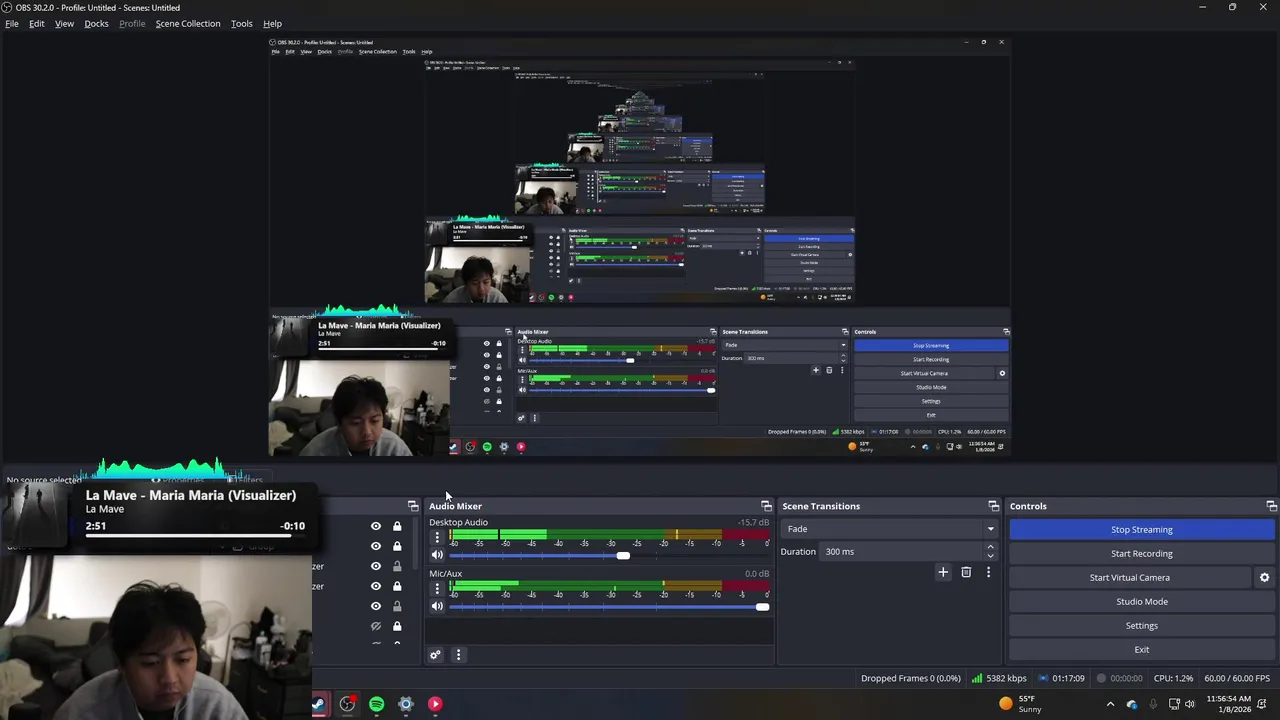Hide the topmost source via eye icon
This screenshot has height=720, width=1280.
pos(376,526)
